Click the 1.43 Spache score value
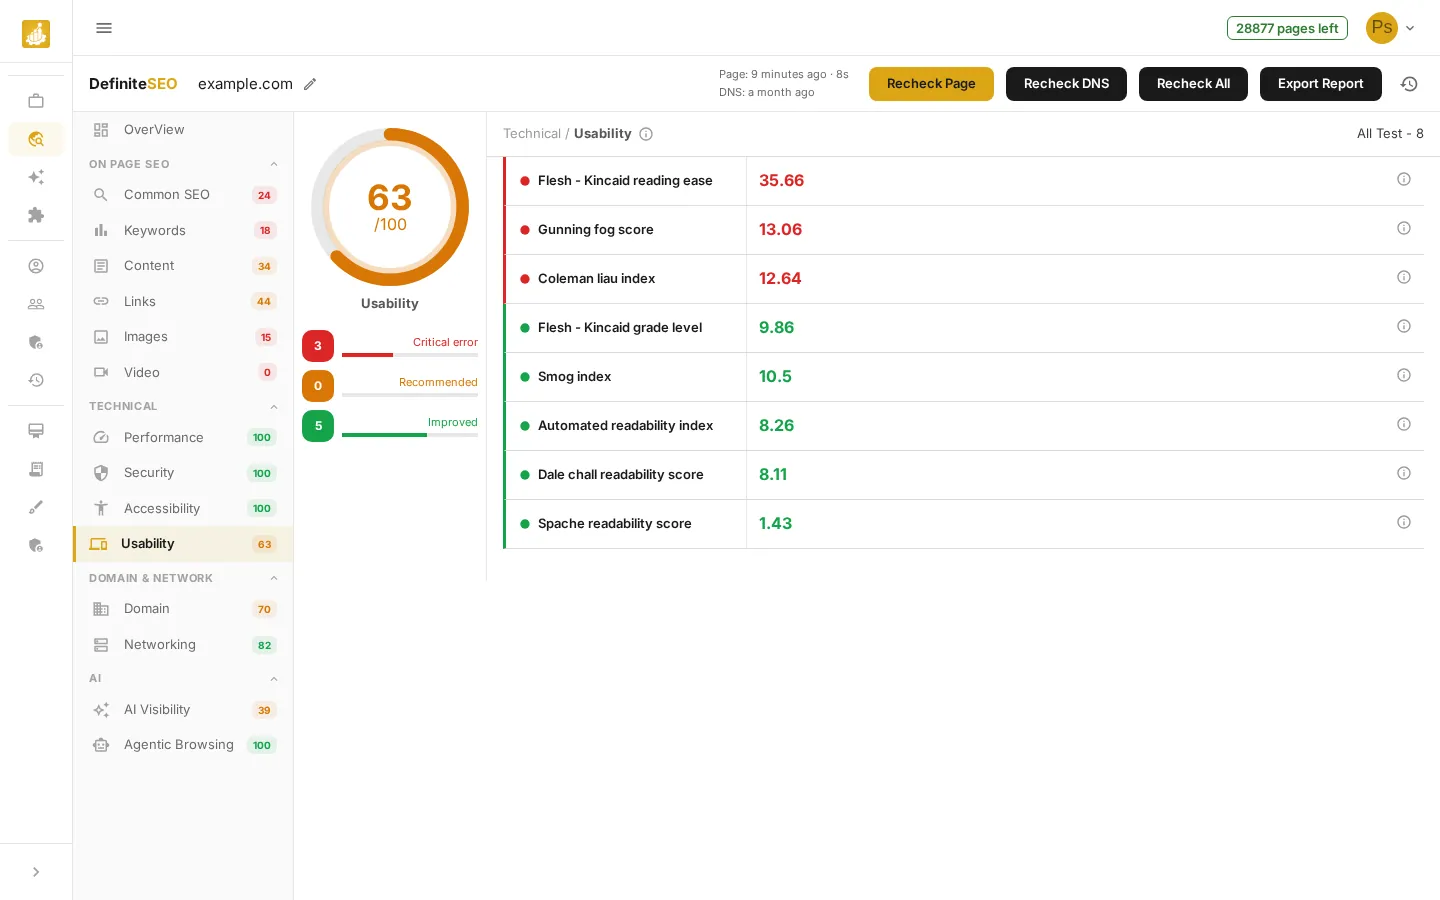The height and width of the screenshot is (900, 1440). pos(775,524)
